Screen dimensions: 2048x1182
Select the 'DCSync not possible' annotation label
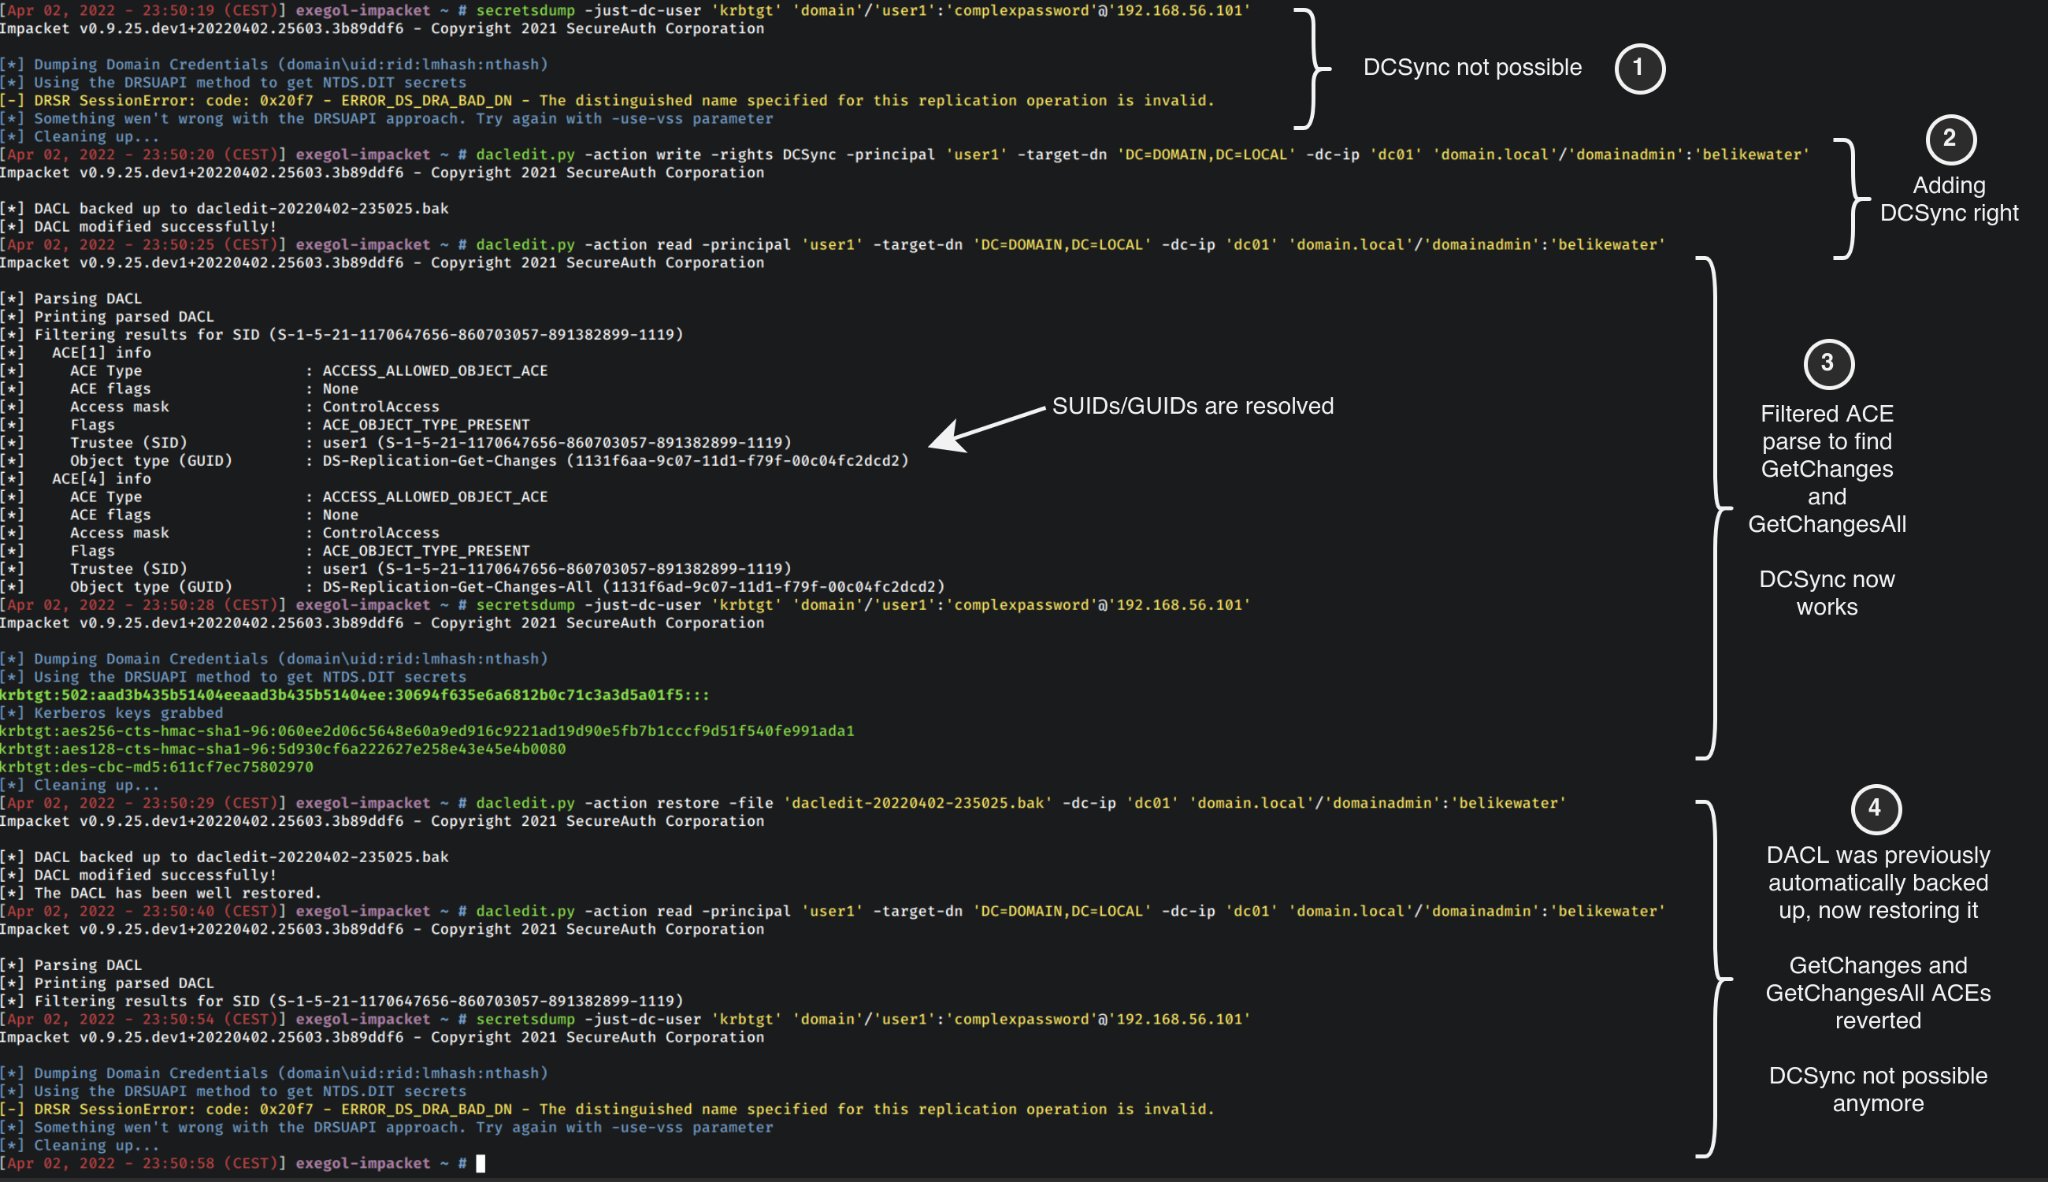pyautogui.click(x=1471, y=67)
